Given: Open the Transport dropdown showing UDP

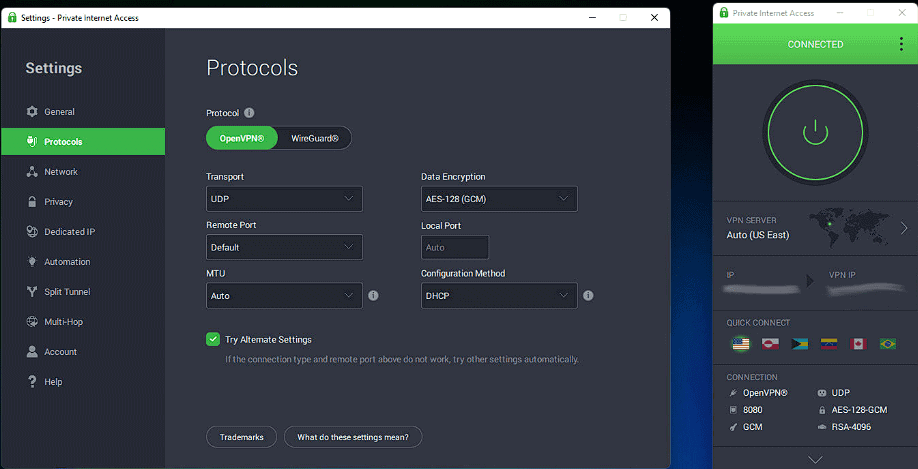Looking at the screenshot, I should point(285,199).
